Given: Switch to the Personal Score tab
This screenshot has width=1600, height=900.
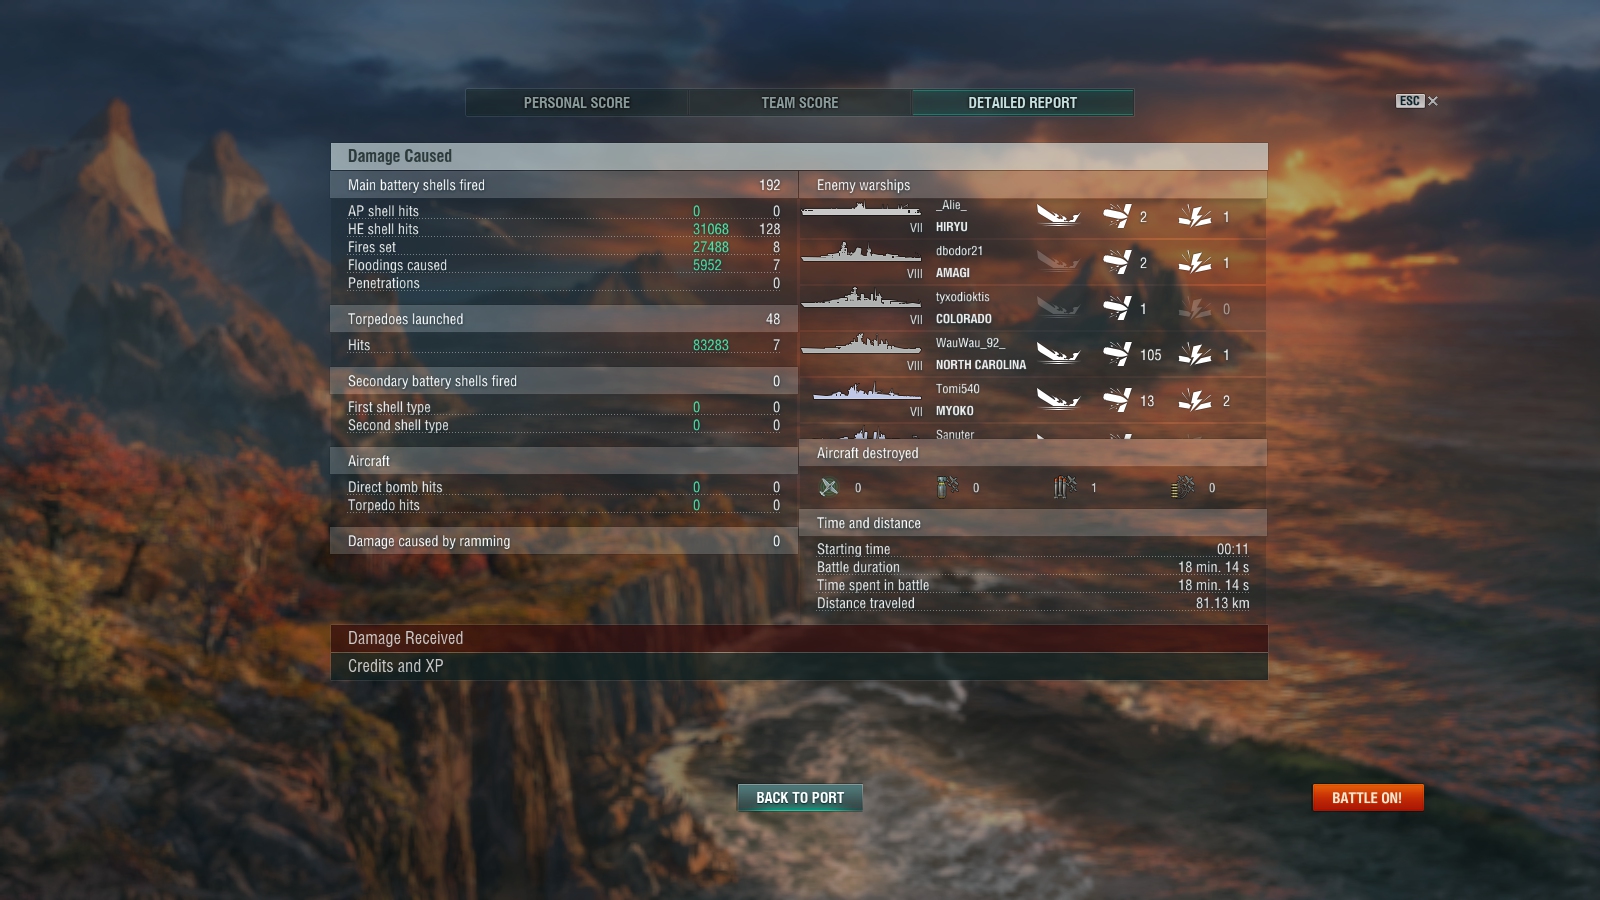Looking at the screenshot, I should (577, 102).
